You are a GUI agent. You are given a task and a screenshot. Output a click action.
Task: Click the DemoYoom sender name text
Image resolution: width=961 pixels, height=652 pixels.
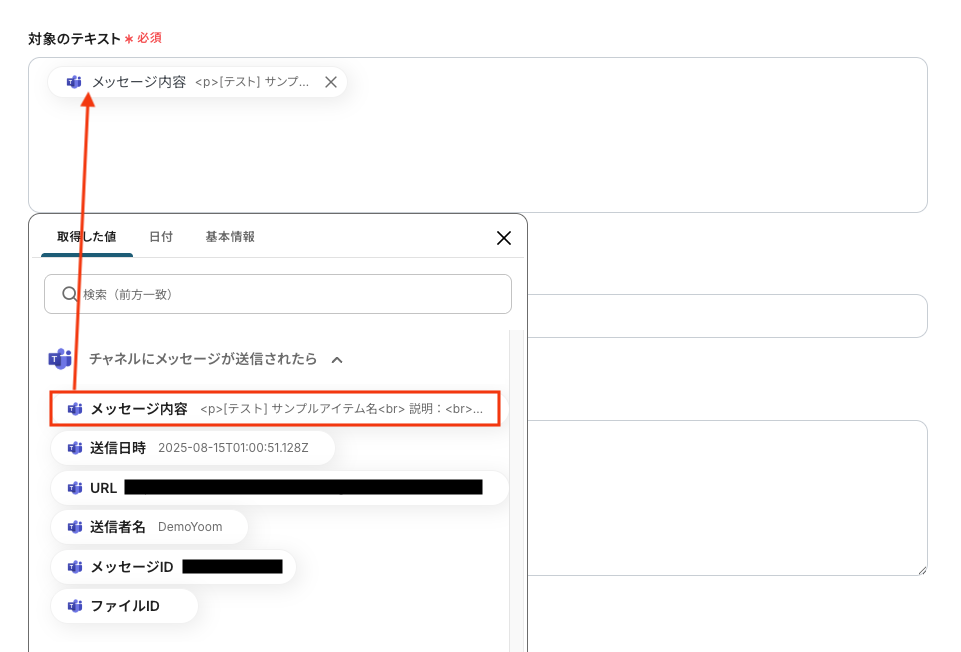click(x=190, y=527)
